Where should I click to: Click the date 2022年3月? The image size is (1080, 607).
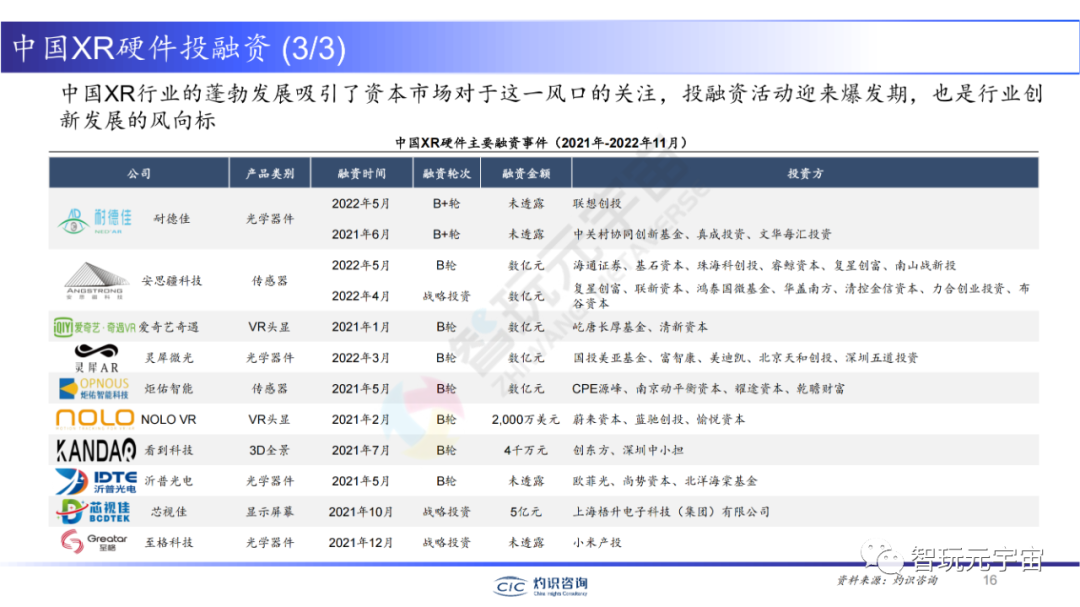(361, 358)
